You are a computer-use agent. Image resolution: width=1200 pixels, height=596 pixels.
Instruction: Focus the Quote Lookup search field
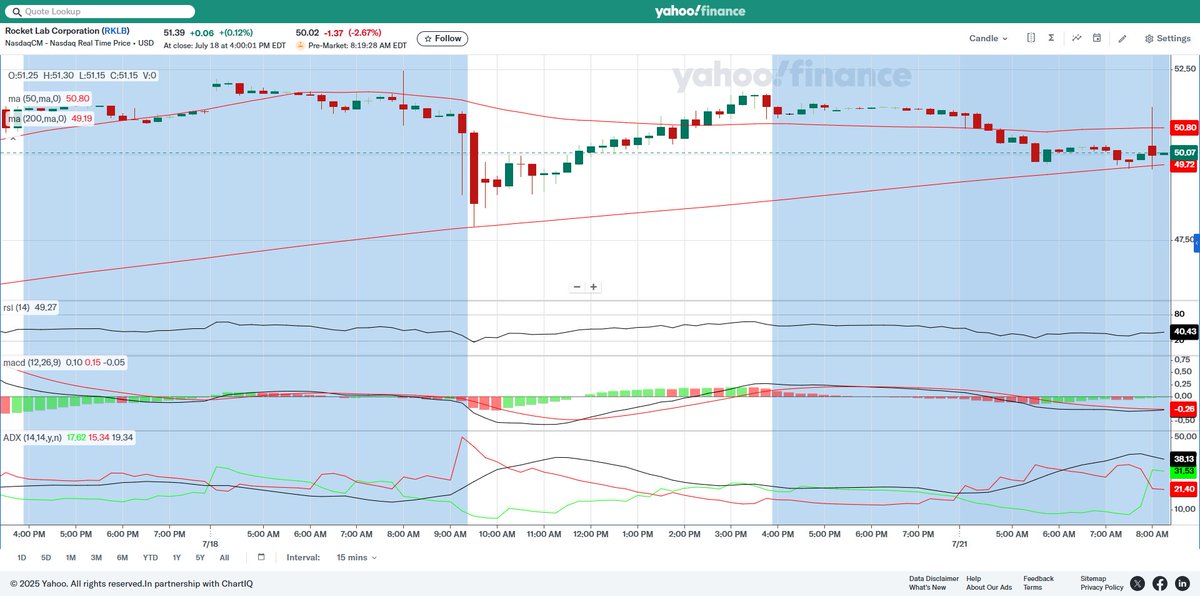pos(101,11)
